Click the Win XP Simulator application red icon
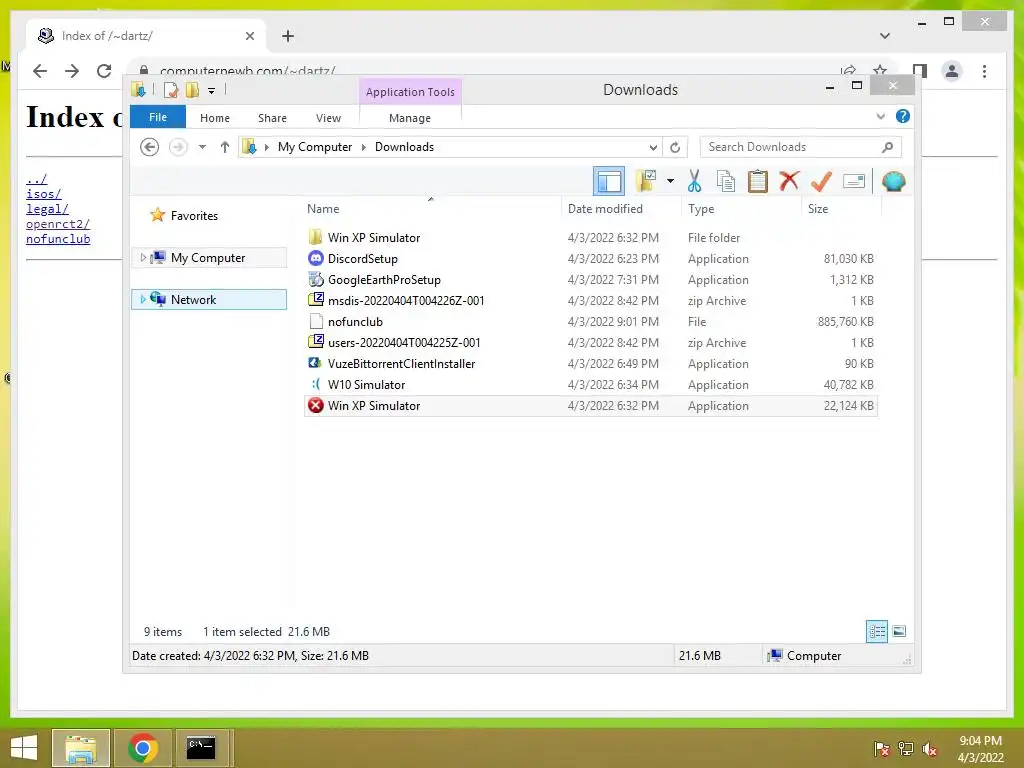1024x768 pixels. click(316, 406)
